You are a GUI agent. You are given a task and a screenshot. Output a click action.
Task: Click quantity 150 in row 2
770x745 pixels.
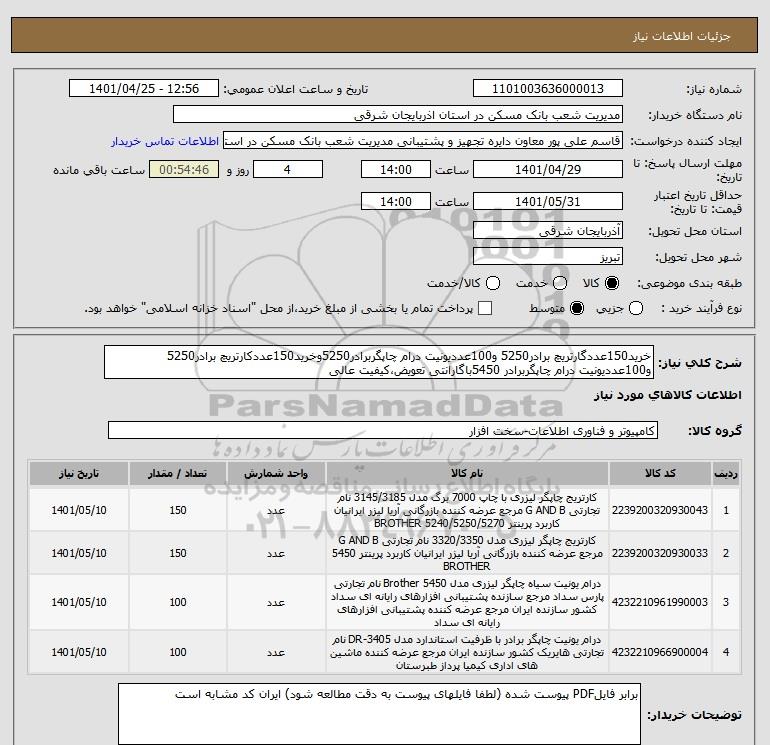tap(178, 553)
